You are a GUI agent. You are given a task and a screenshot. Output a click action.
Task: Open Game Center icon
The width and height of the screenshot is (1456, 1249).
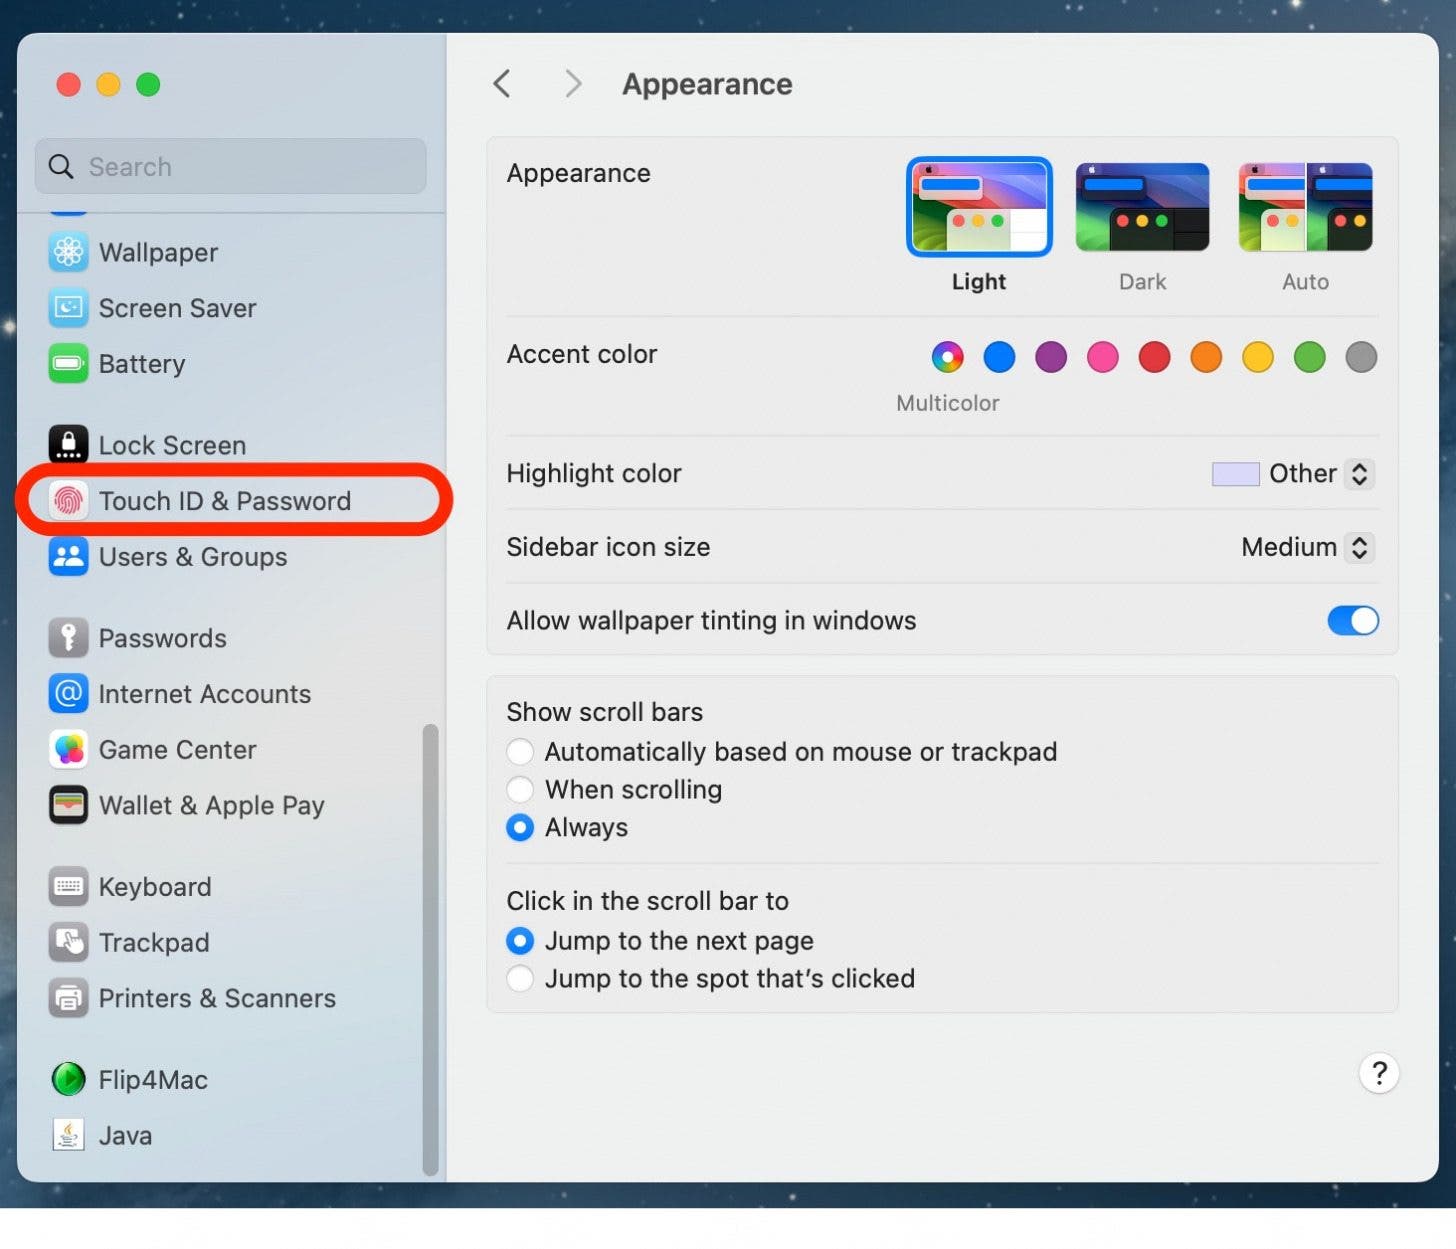click(68, 750)
